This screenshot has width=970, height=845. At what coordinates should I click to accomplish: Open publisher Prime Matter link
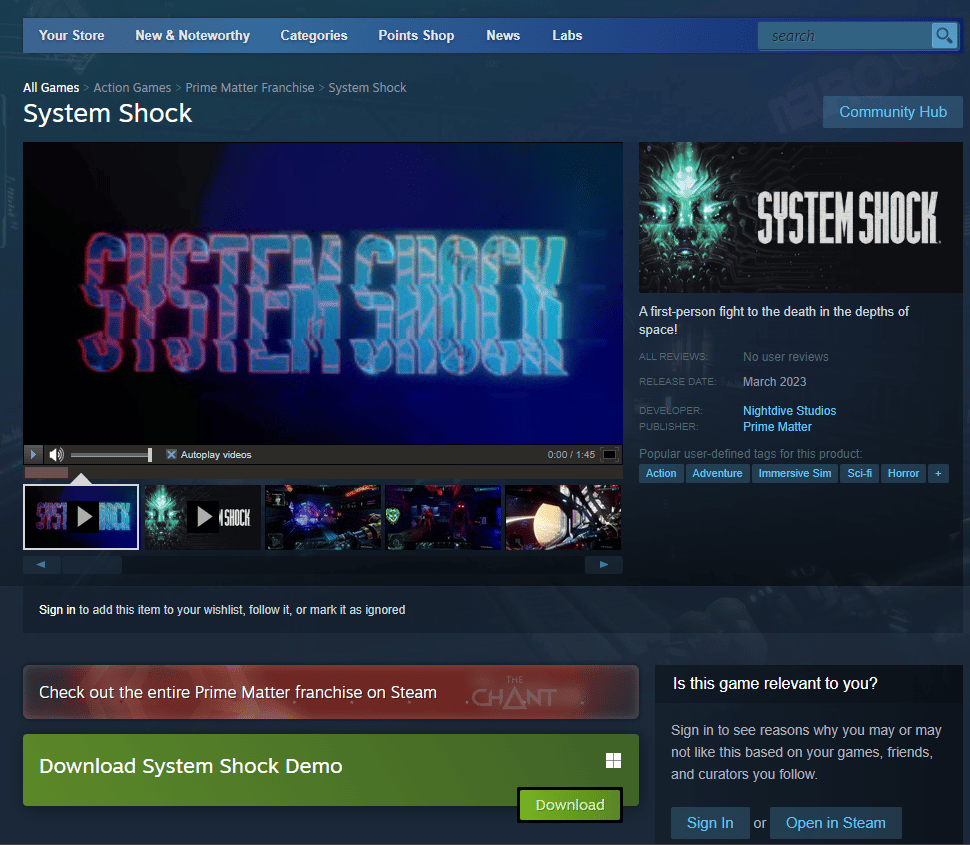[x=777, y=427]
